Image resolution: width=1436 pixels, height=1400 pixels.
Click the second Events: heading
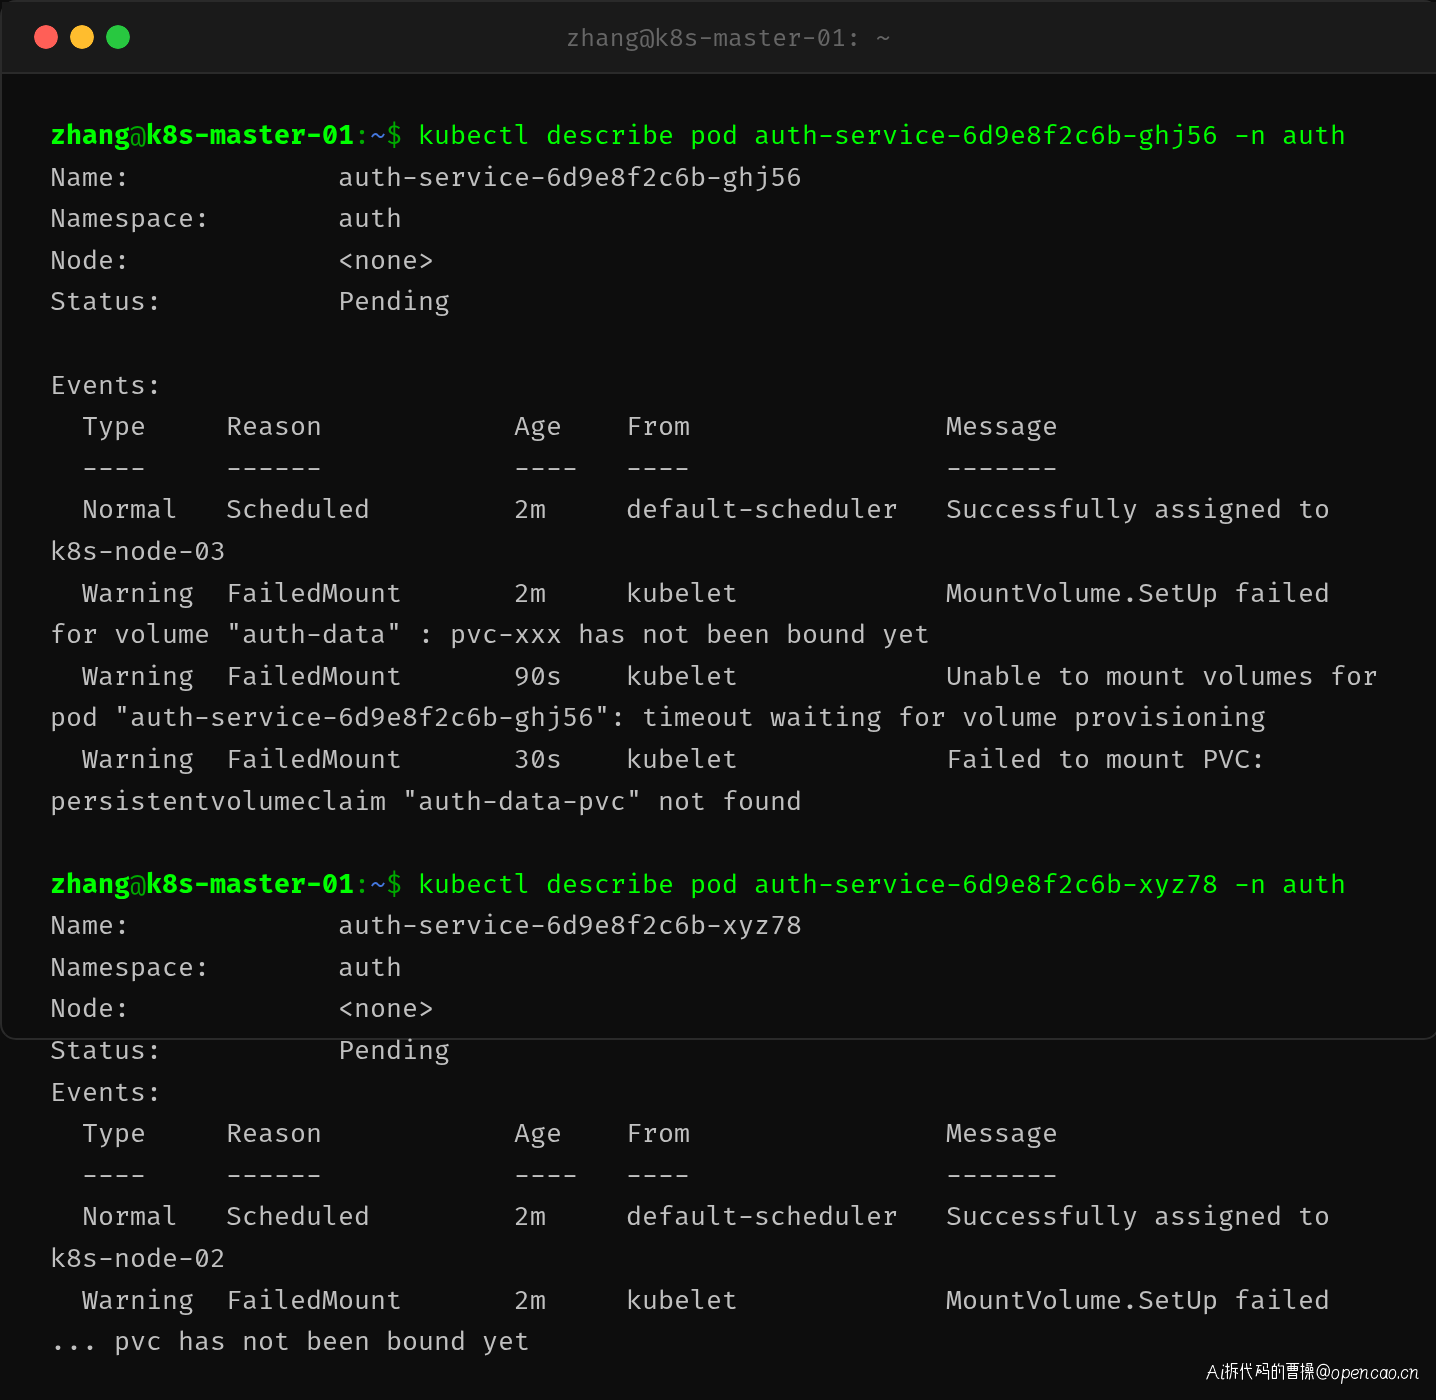[x=105, y=1092]
